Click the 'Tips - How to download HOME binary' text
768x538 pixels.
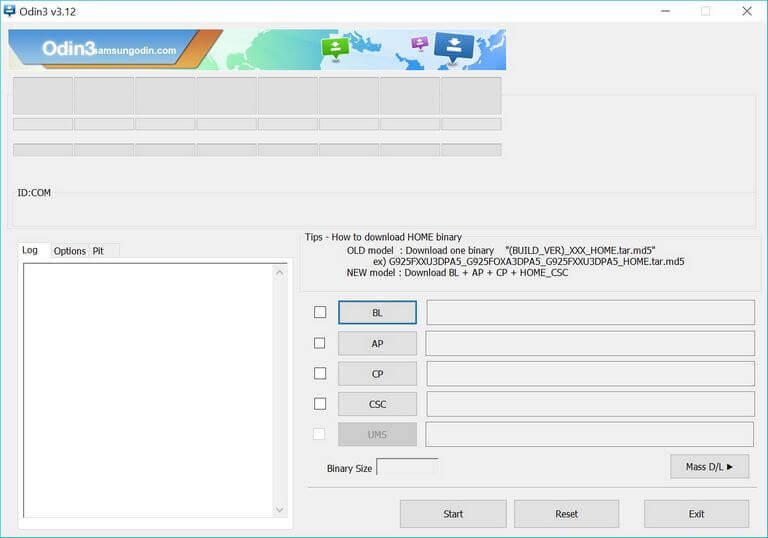coord(384,237)
